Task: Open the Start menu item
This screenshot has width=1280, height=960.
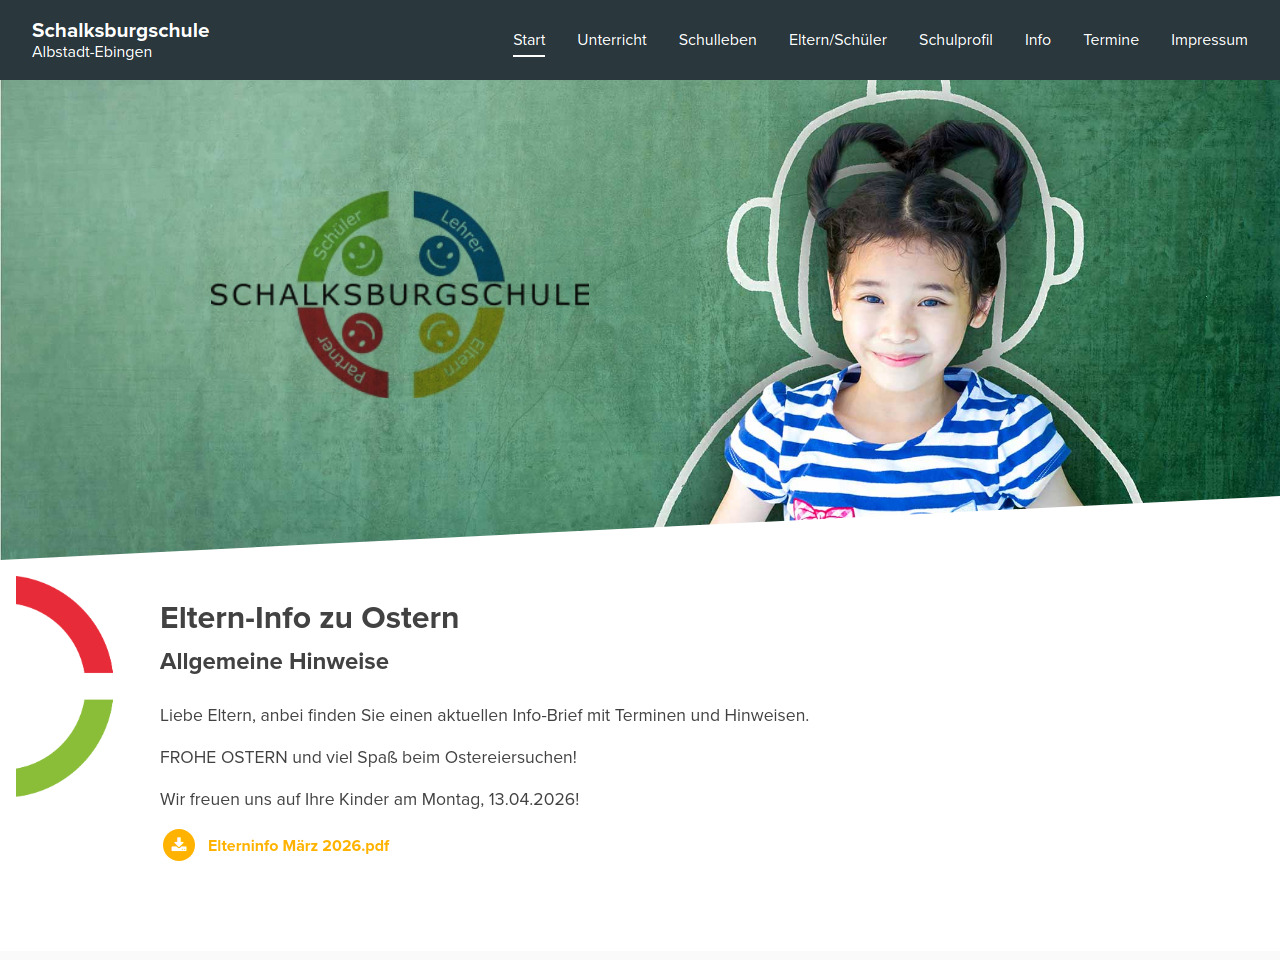Action: point(529,40)
